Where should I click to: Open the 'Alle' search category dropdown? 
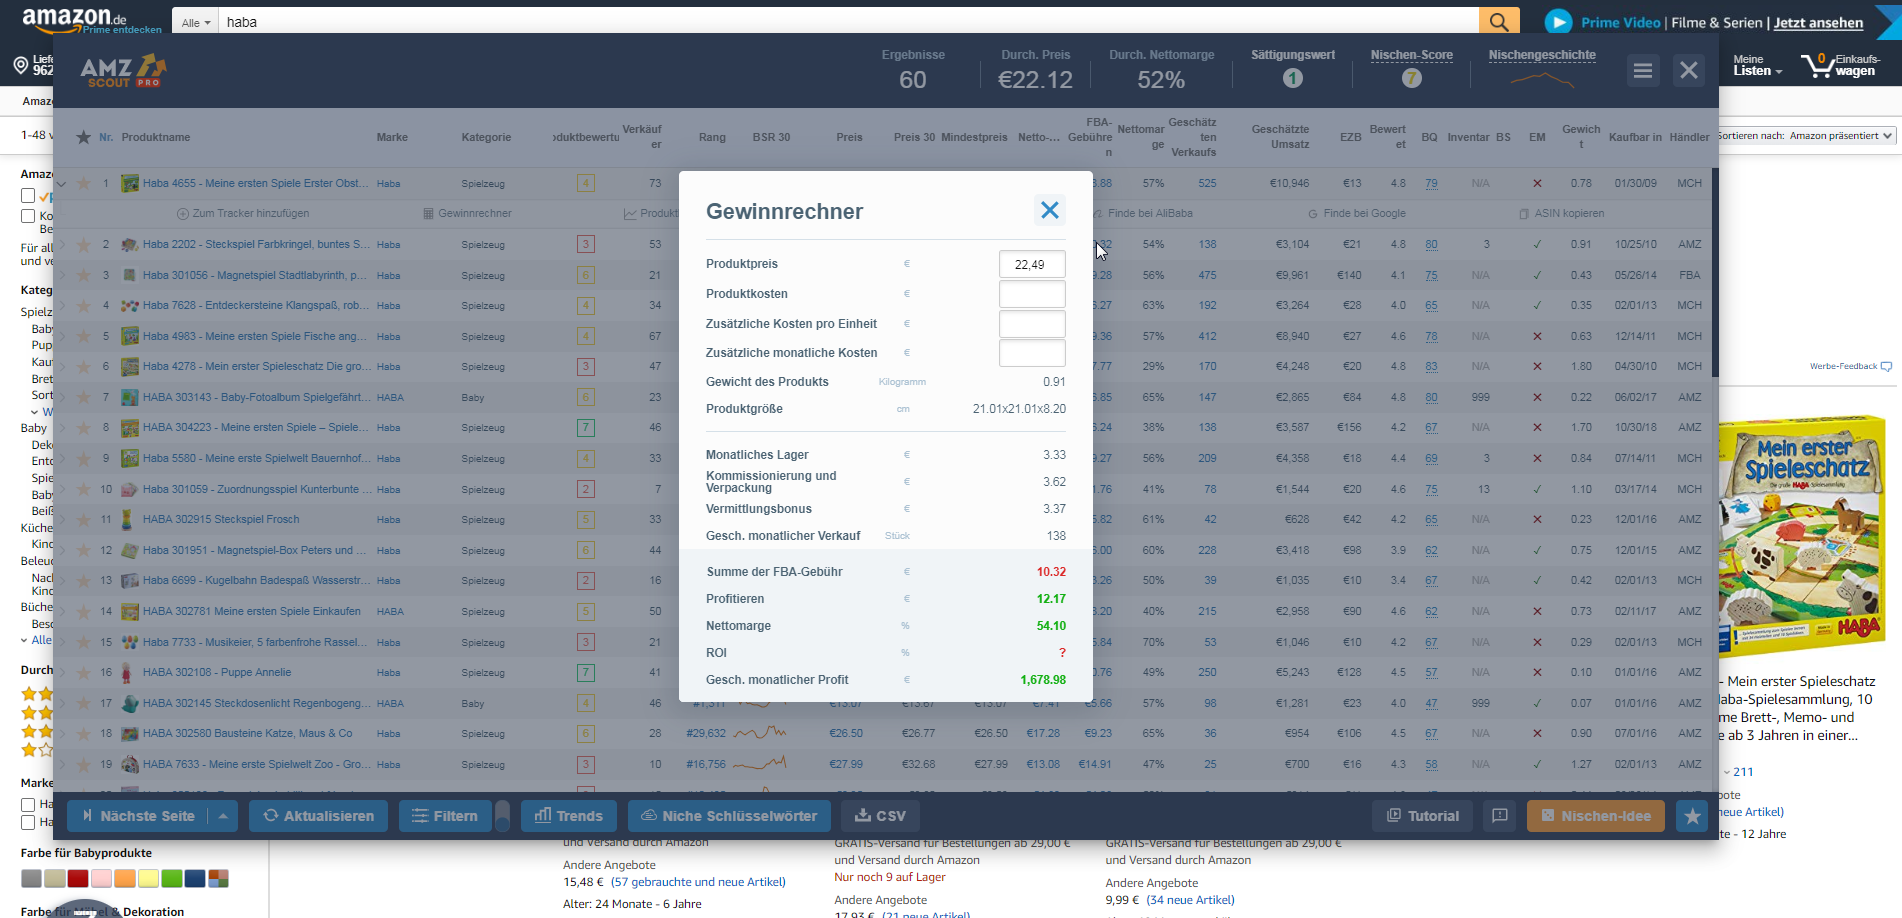[195, 22]
